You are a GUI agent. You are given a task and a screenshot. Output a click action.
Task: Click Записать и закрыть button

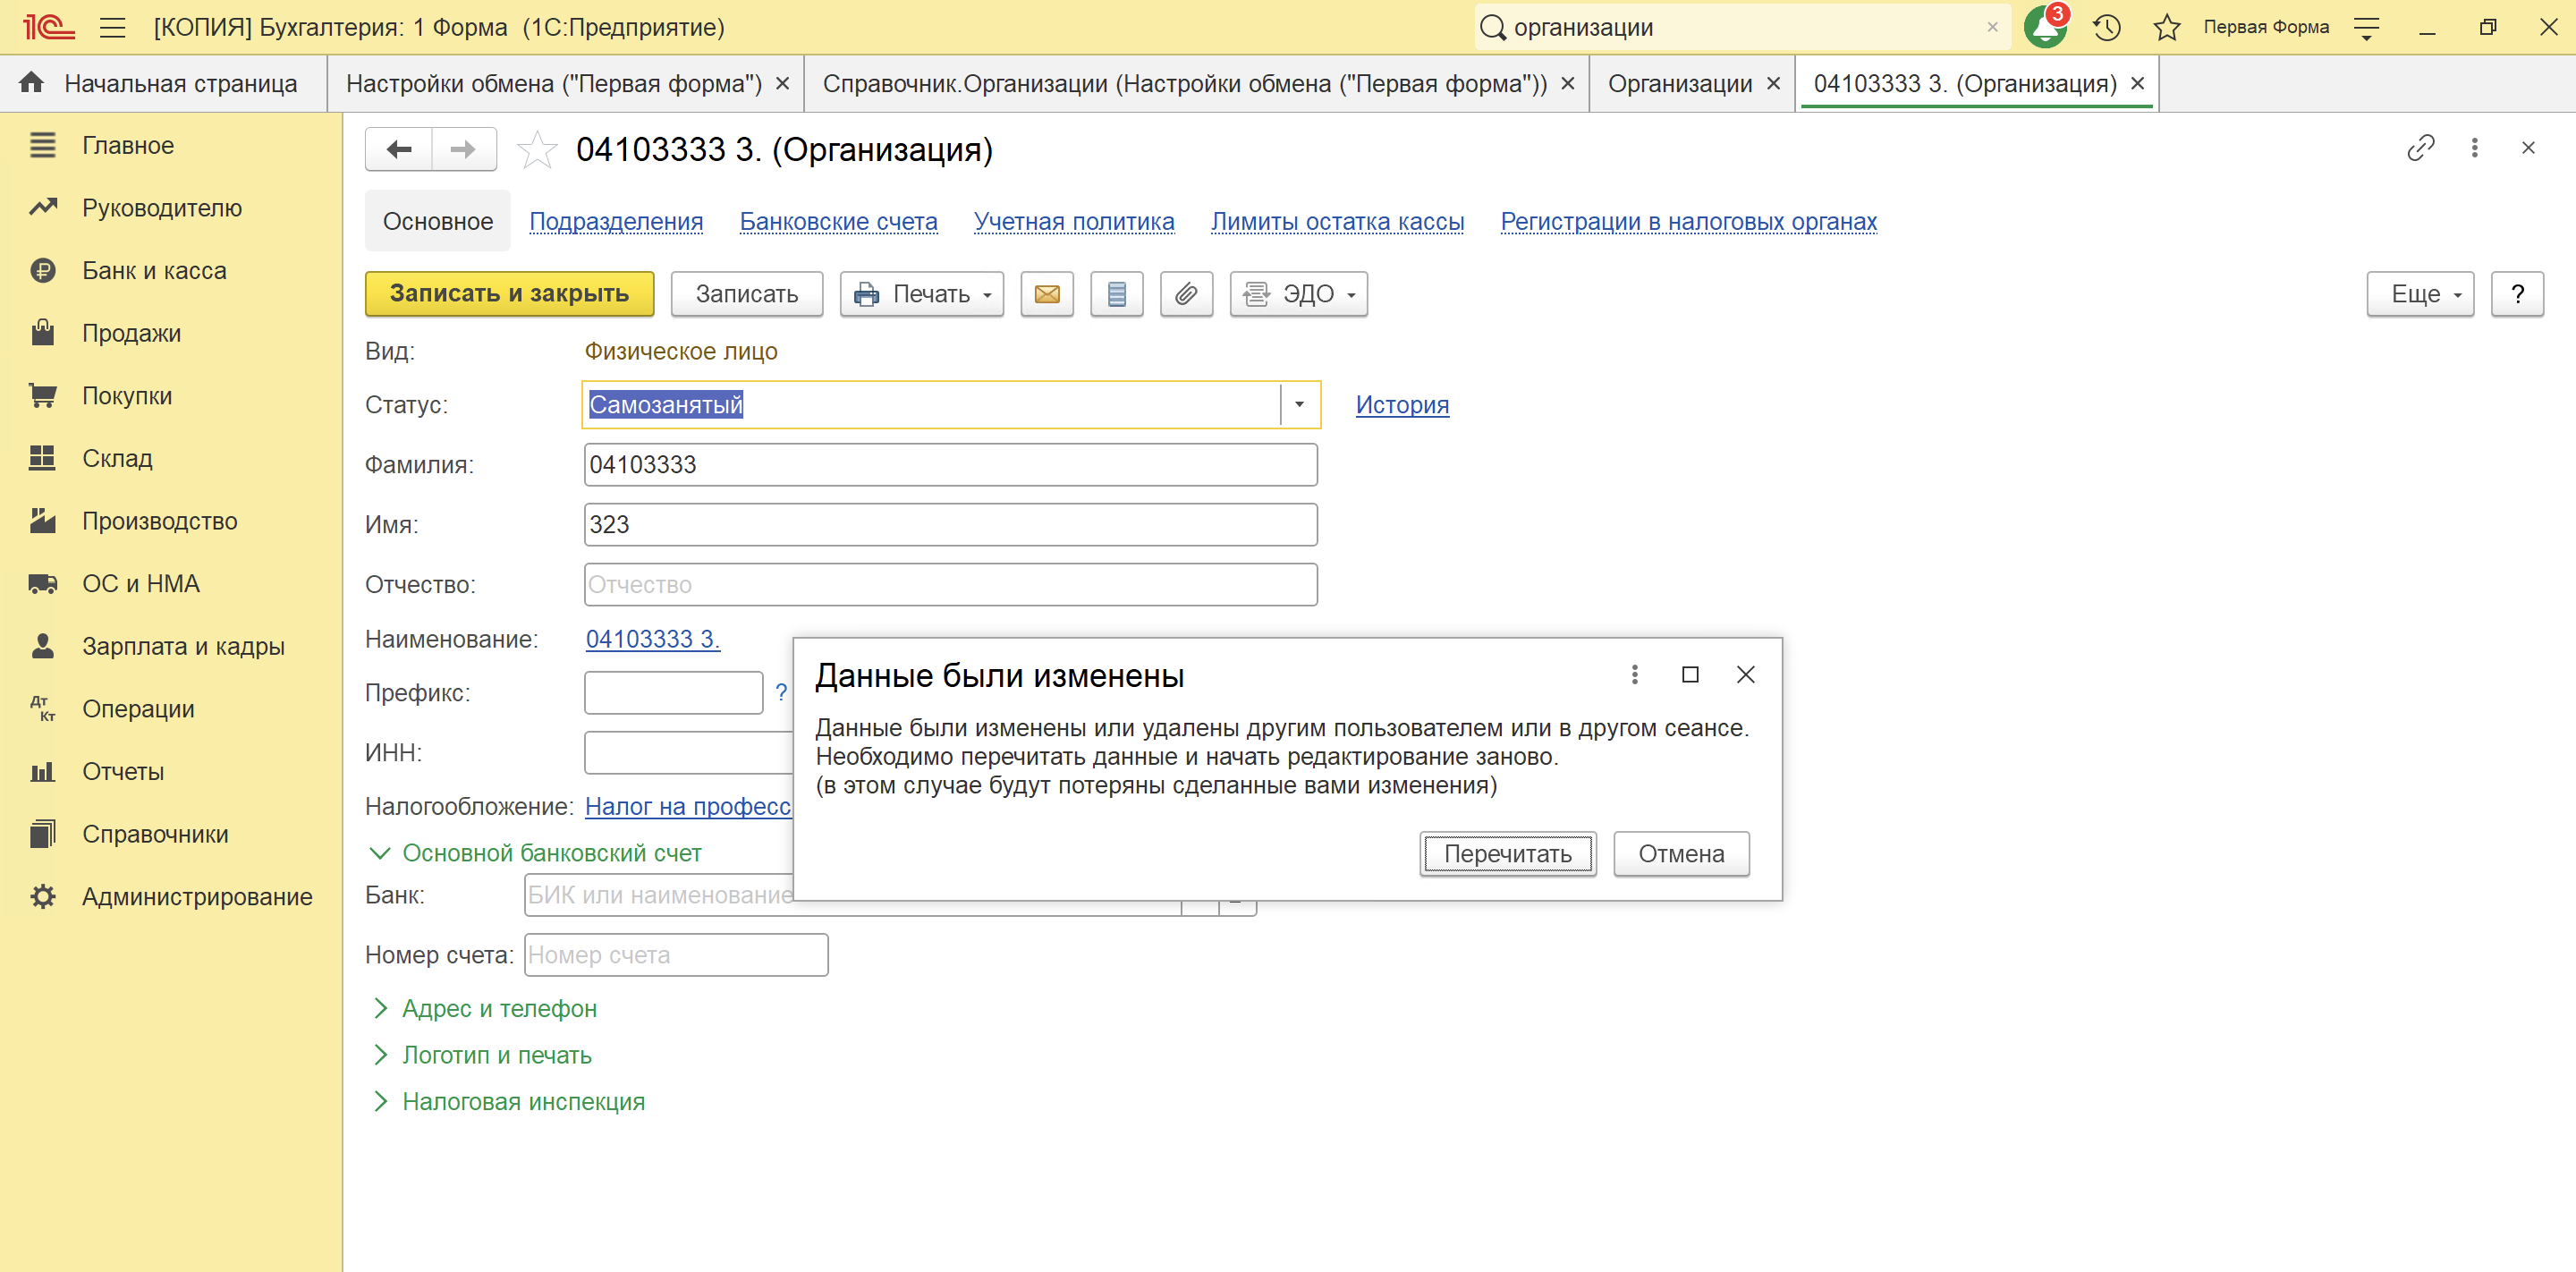509,294
